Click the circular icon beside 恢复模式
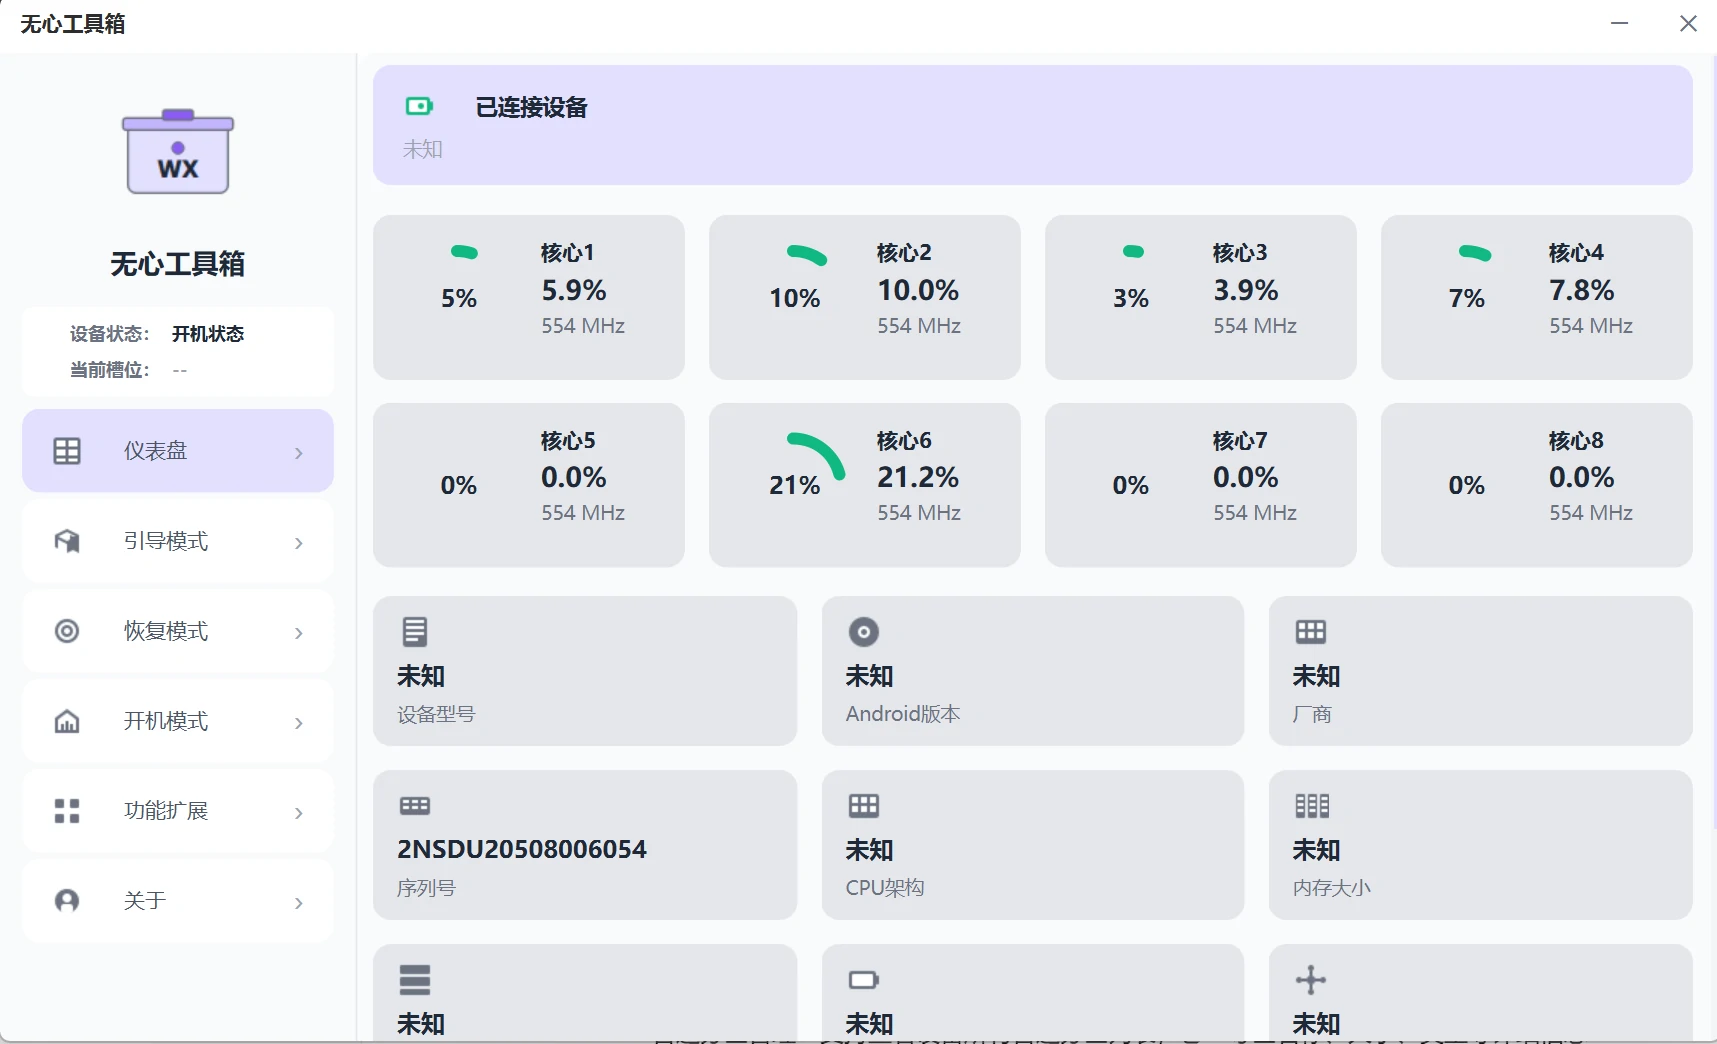 pyautogui.click(x=67, y=631)
